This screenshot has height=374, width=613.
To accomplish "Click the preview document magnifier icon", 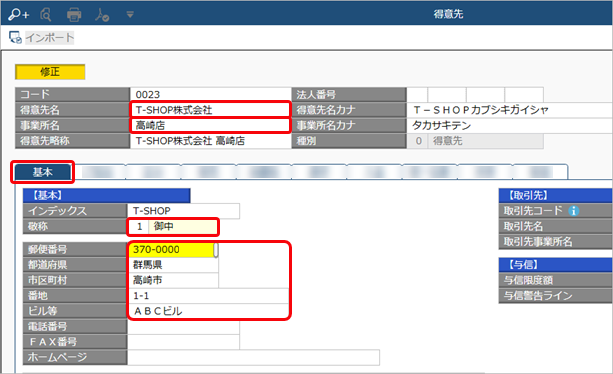I will click(46, 15).
